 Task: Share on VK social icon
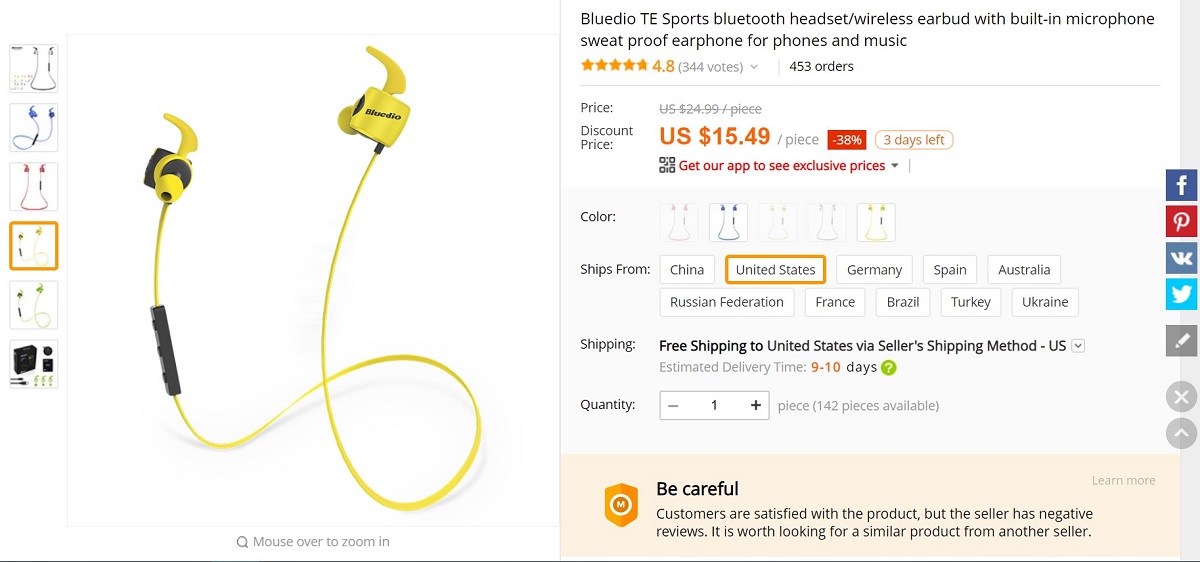tap(1181, 258)
